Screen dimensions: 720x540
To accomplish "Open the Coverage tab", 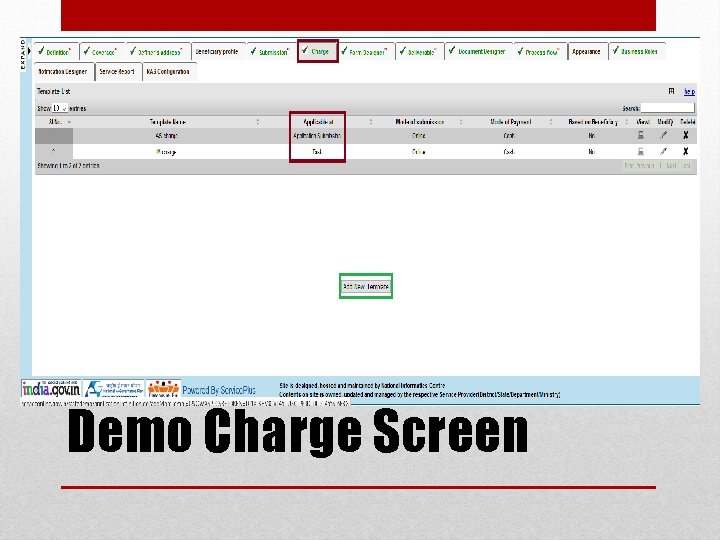I will [102, 52].
